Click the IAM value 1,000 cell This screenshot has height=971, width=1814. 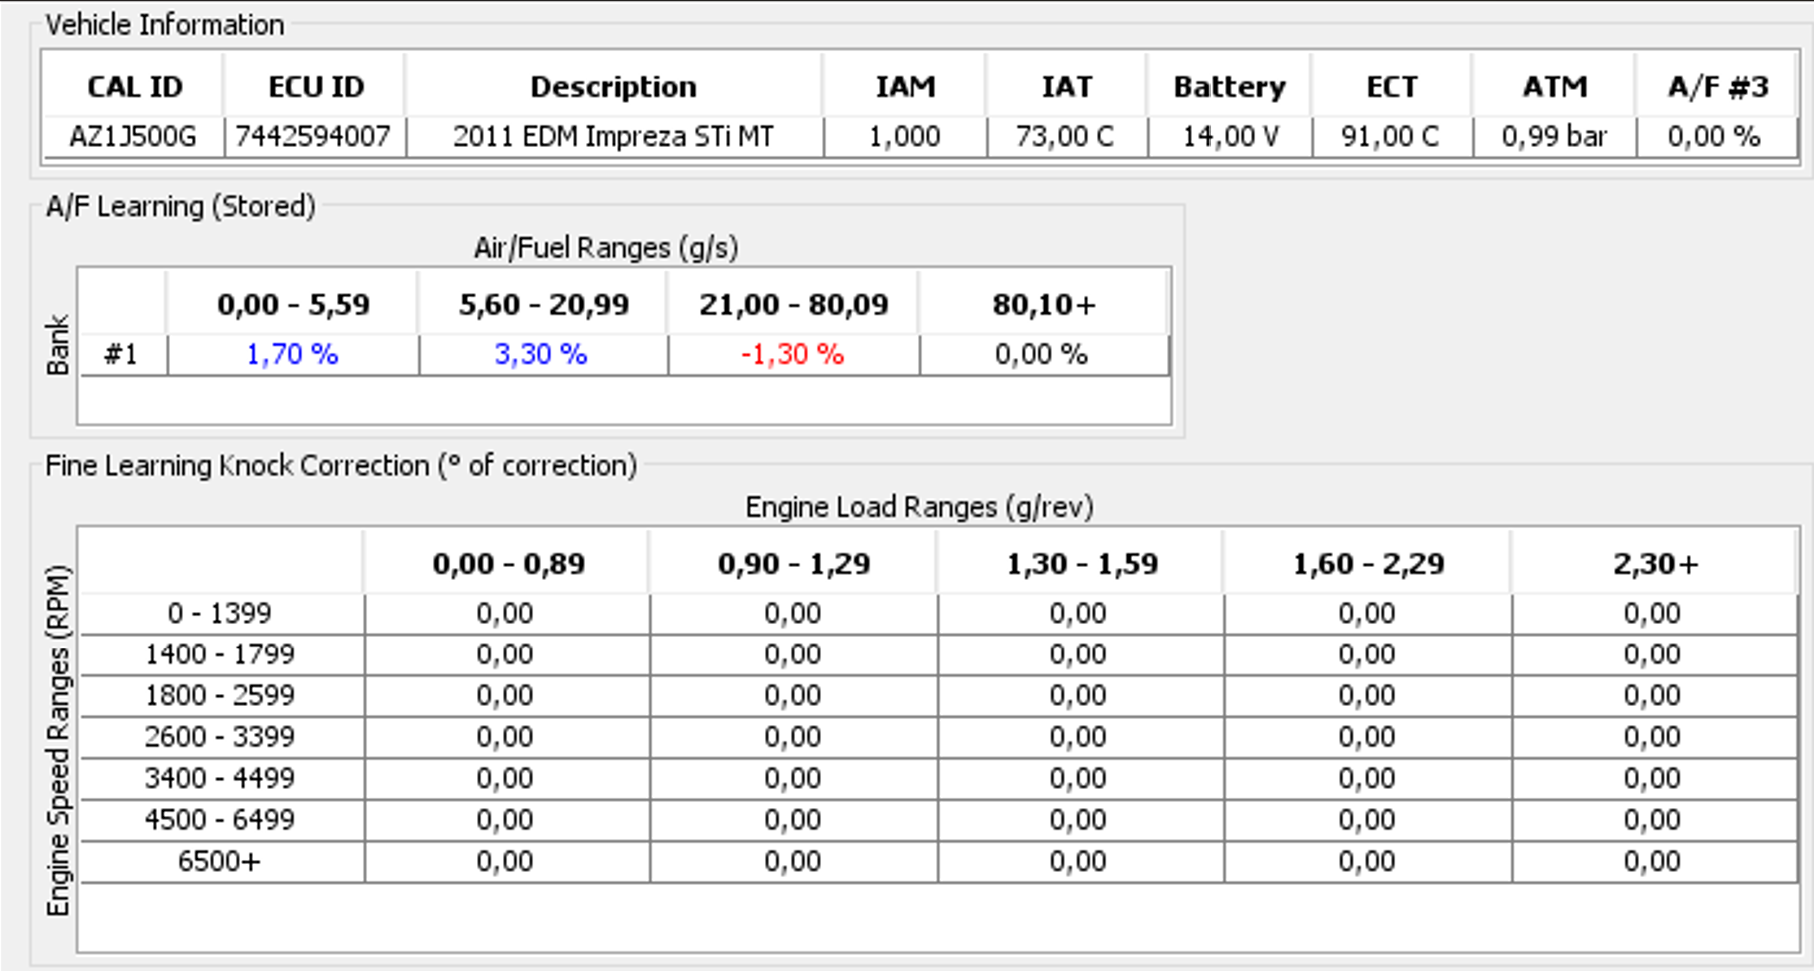904,136
